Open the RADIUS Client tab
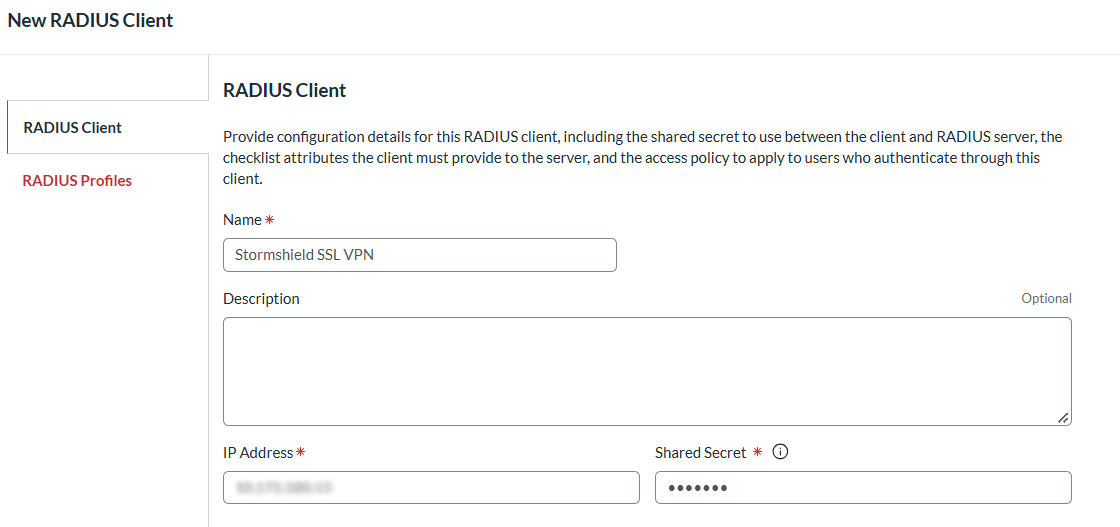1120x527 pixels. pos(108,128)
